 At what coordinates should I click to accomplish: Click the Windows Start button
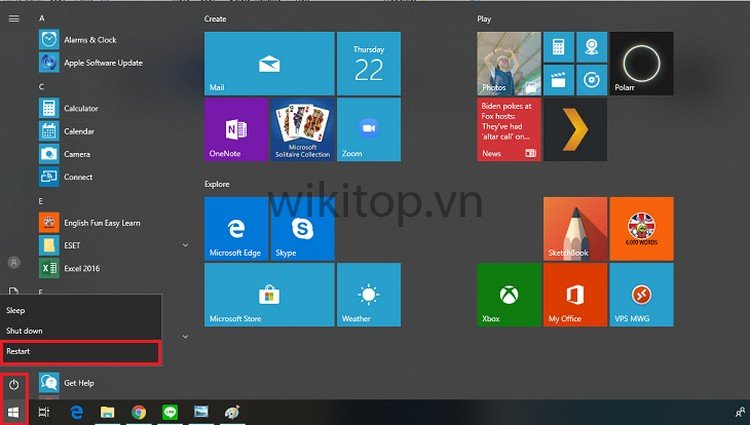tap(14, 412)
